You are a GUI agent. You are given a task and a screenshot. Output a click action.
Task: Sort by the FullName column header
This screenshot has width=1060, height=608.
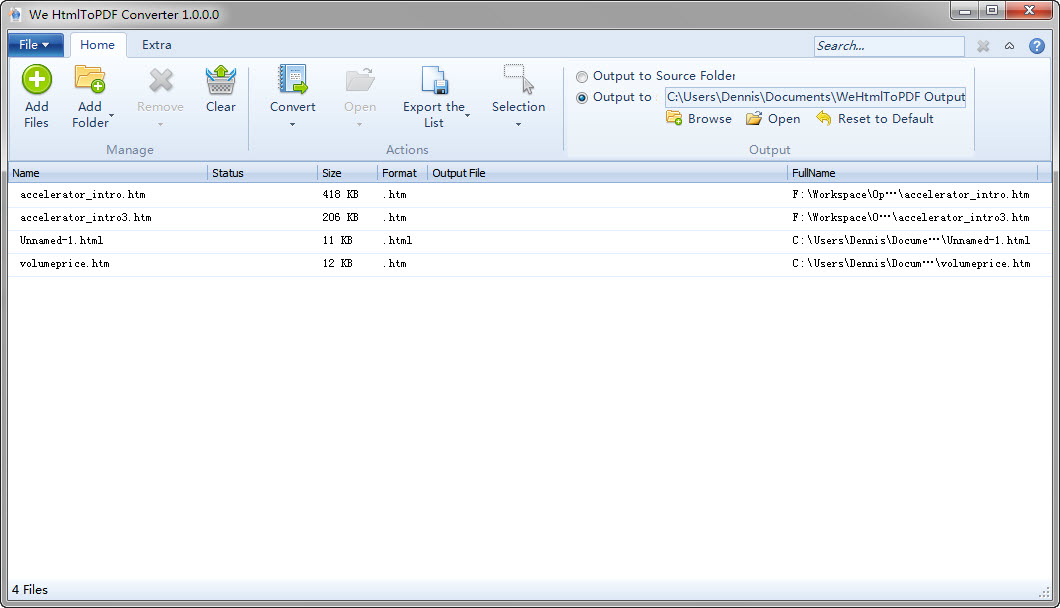click(x=913, y=173)
